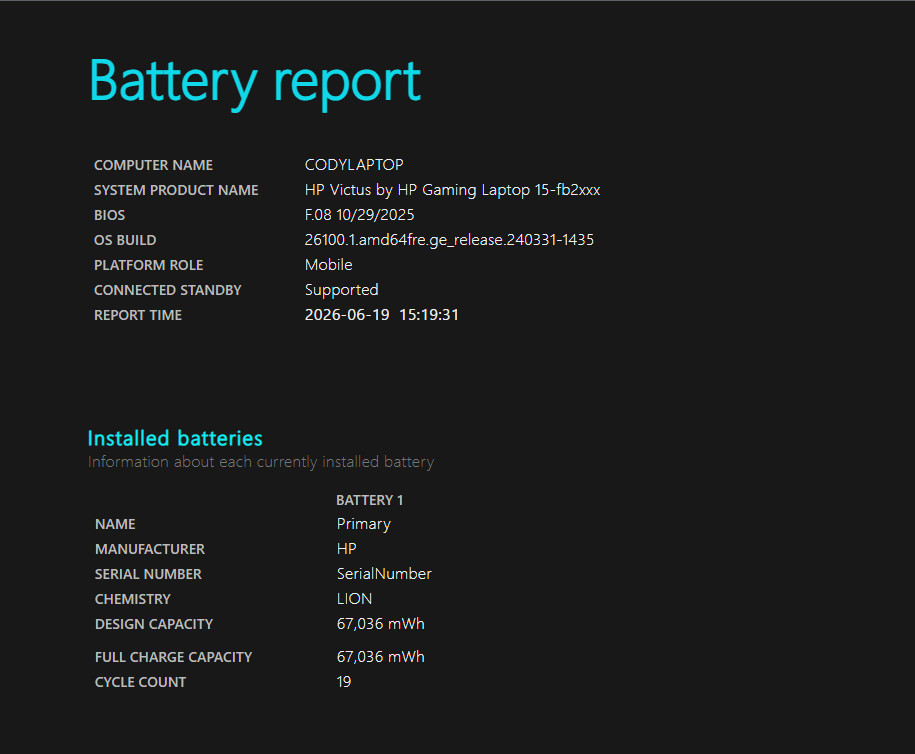
Task: Click report time '15:19:31'
Action: point(429,315)
